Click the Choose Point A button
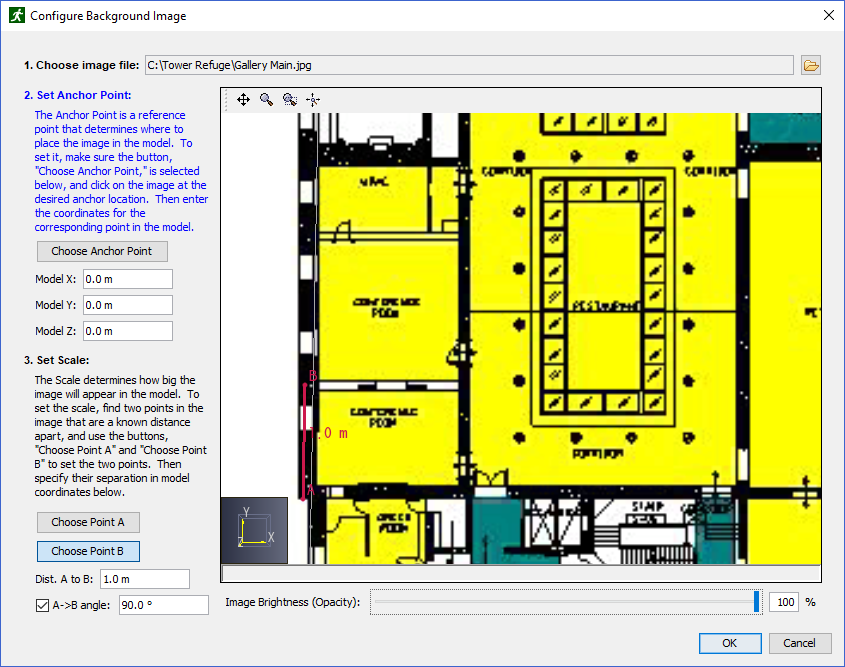The image size is (845, 667). (88, 522)
